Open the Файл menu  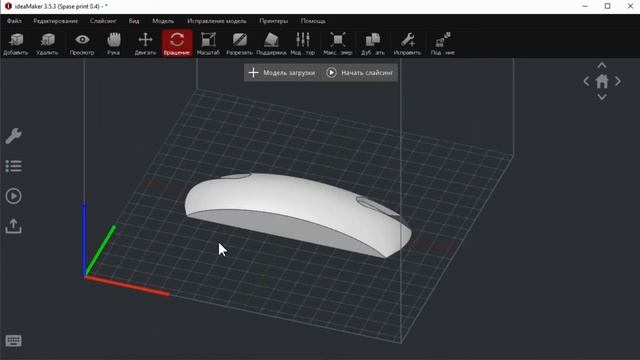pyautogui.click(x=14, y=21)
